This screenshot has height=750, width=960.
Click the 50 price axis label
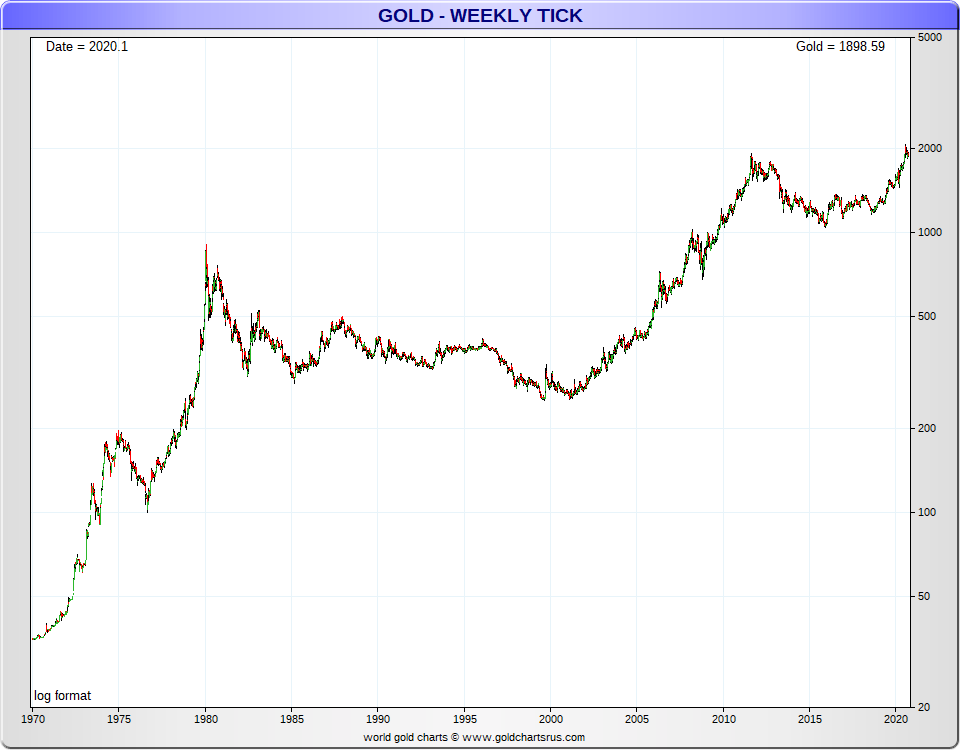[924, 596]
